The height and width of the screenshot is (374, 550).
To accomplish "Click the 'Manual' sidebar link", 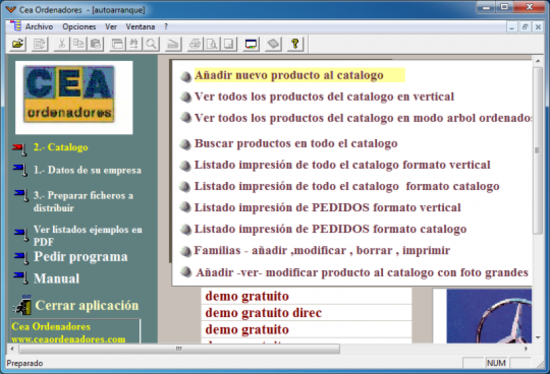I will point(56,279).
